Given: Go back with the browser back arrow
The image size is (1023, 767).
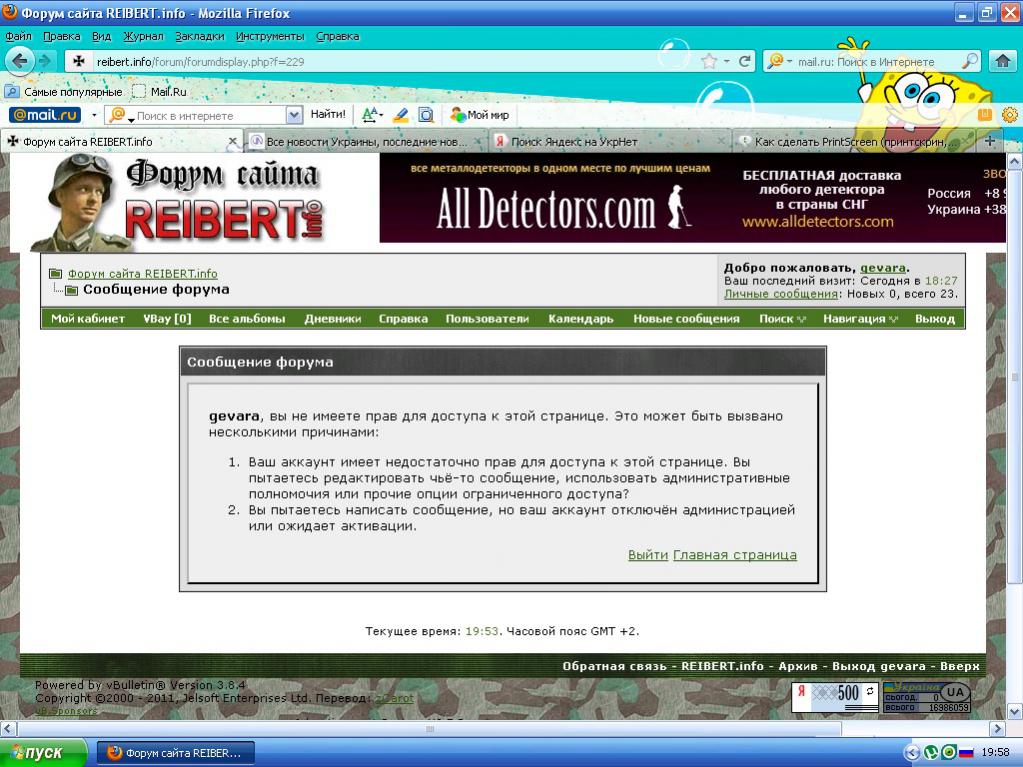Looking at the screenshot, I should click(x=19, y=61).
